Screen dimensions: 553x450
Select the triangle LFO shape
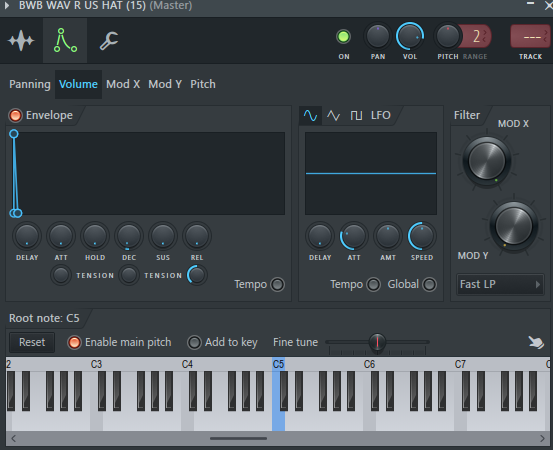click(x=333, y=115)
